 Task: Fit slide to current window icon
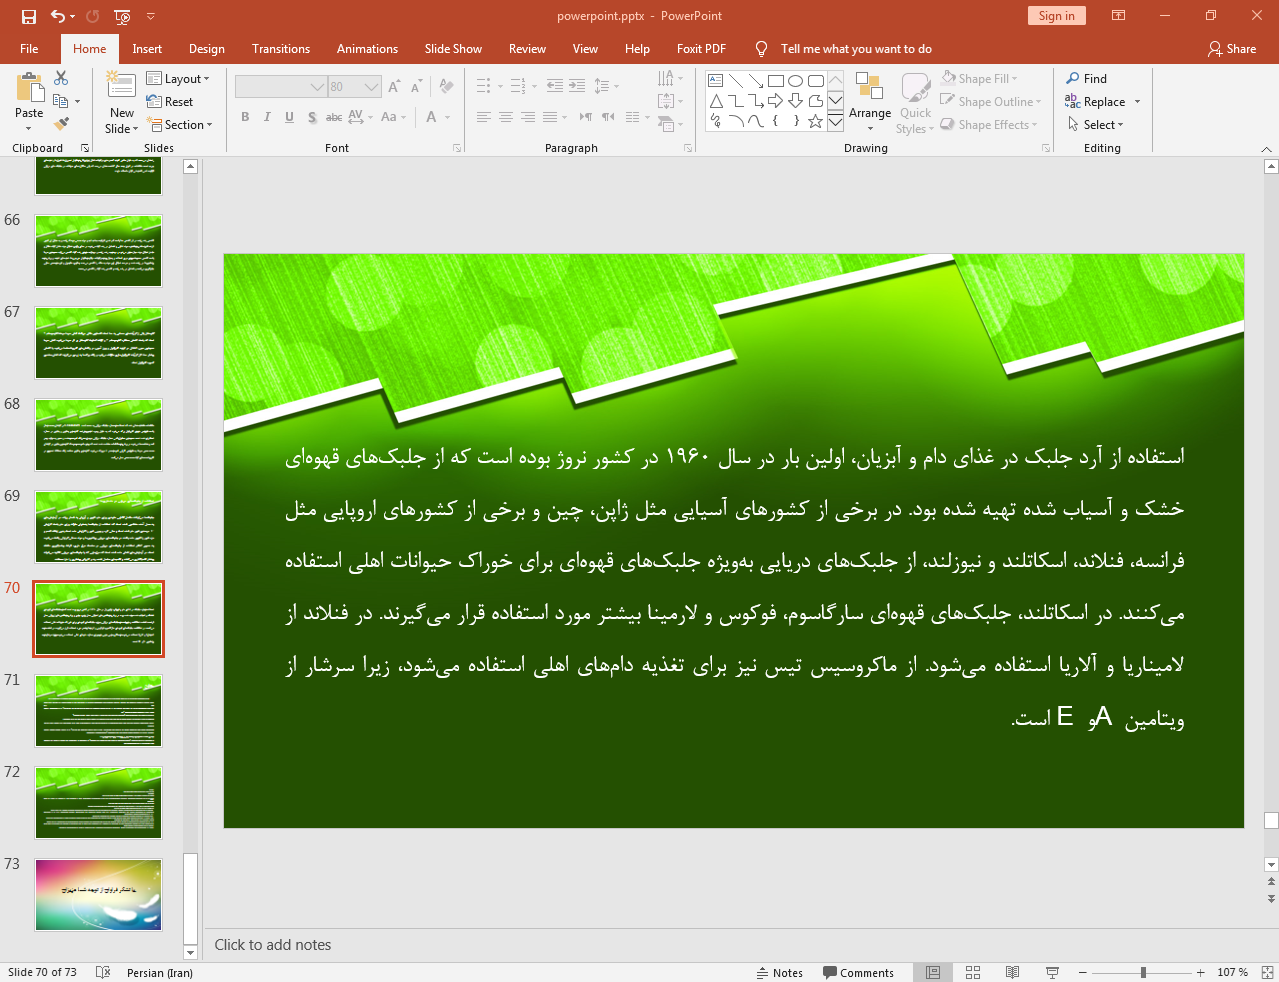click(x=1267, y=972)
